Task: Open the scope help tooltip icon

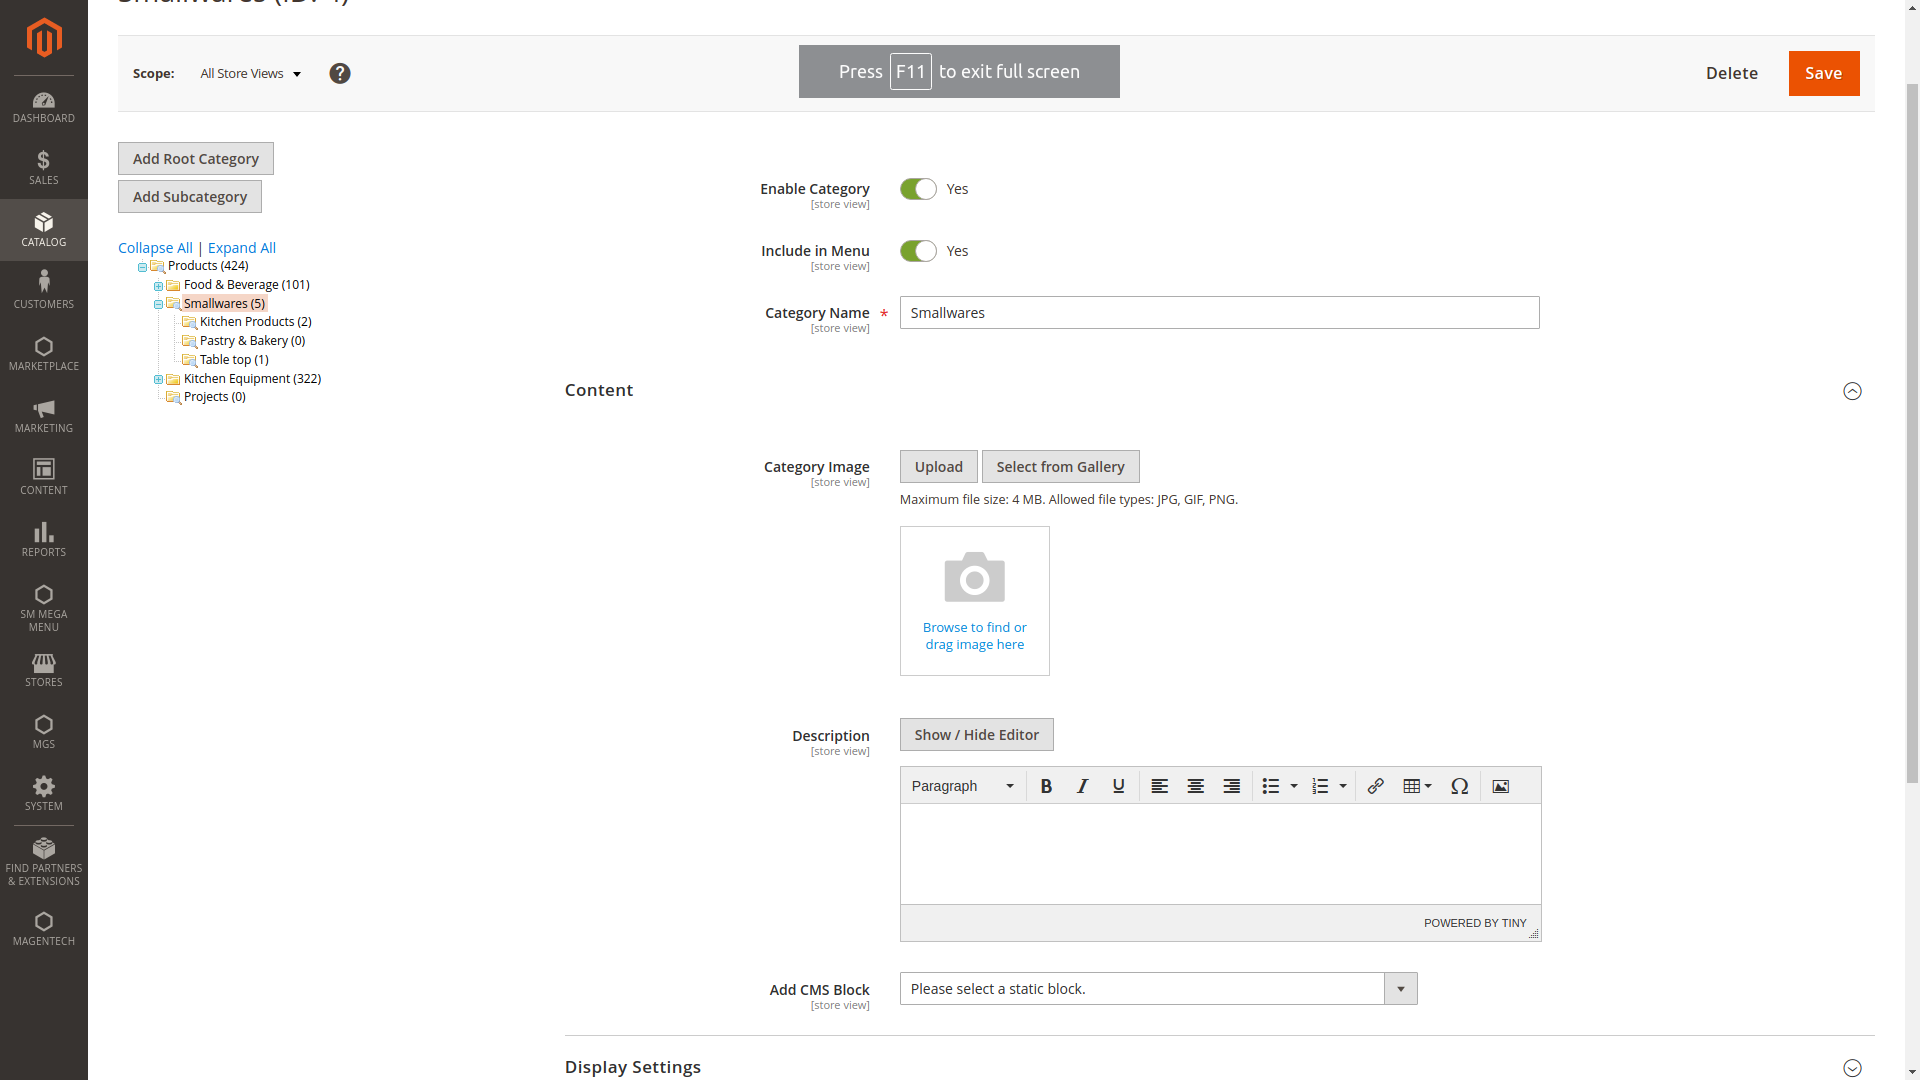Action: coord(340,73)
